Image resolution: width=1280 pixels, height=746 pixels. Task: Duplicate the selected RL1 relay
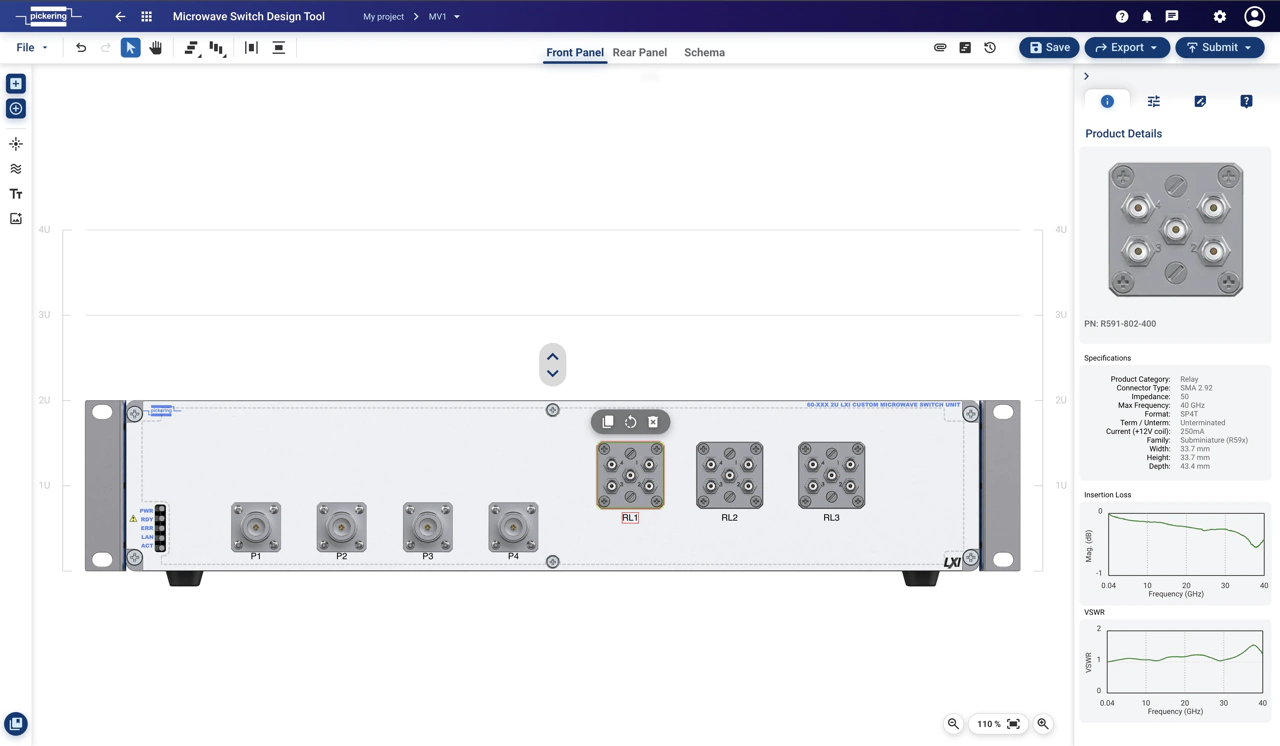click(x=608, y=422)
